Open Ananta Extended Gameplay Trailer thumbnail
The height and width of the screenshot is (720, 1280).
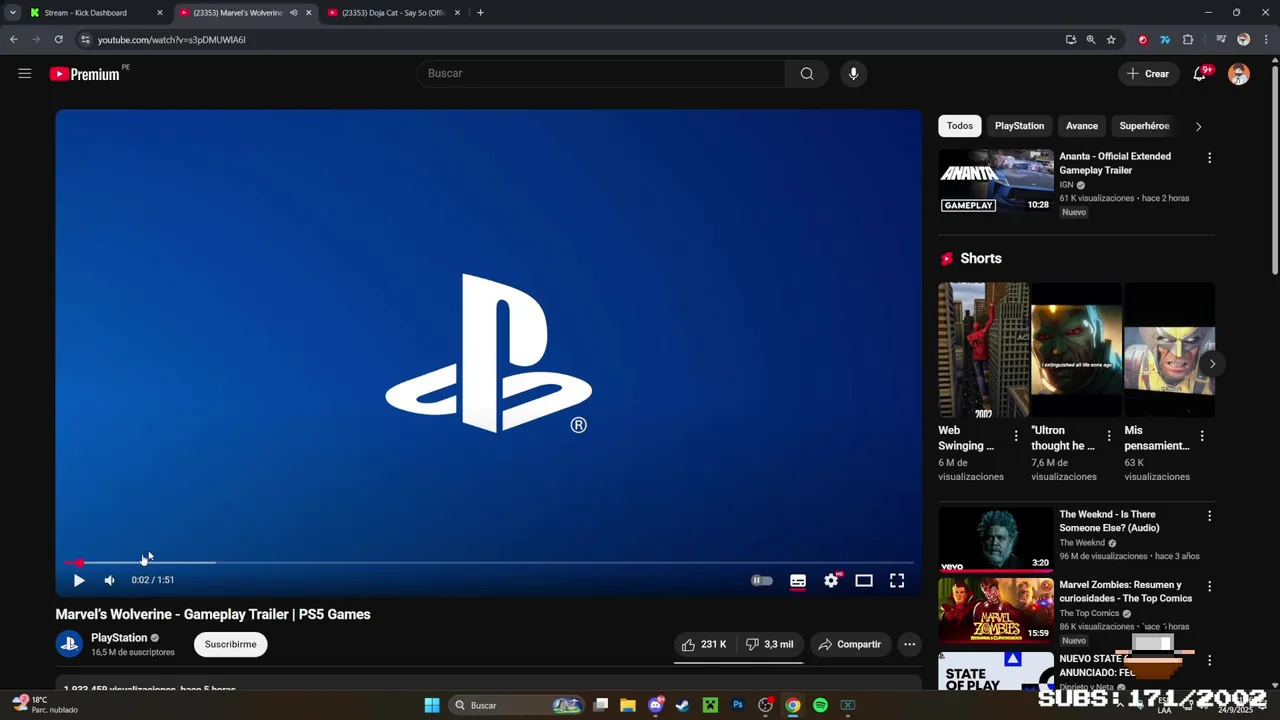(996, 181)
